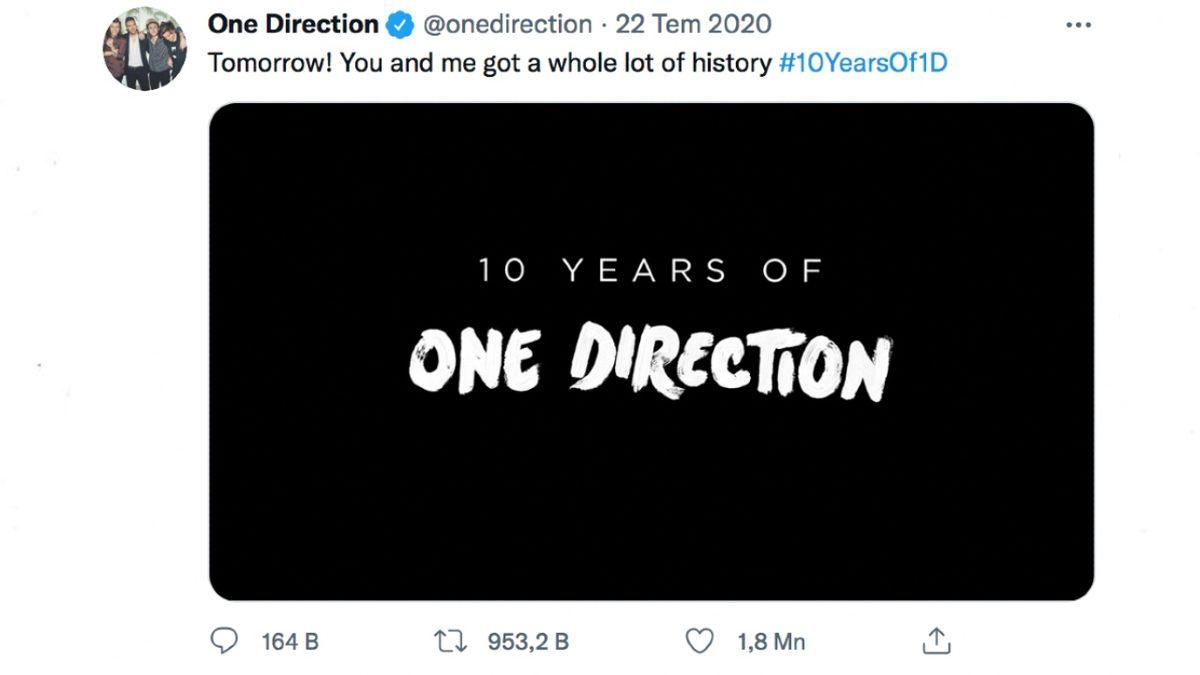The height and width of the screenshot is (675, 1200).
Task: Expand tweet actions via three-dots control
Action: coord(1078,24)
